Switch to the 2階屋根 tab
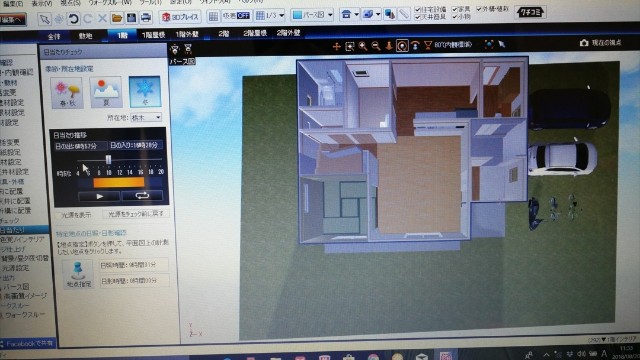The height and width of the screenshot is (360, 640). pyautogui.click(x=255, y=33)
